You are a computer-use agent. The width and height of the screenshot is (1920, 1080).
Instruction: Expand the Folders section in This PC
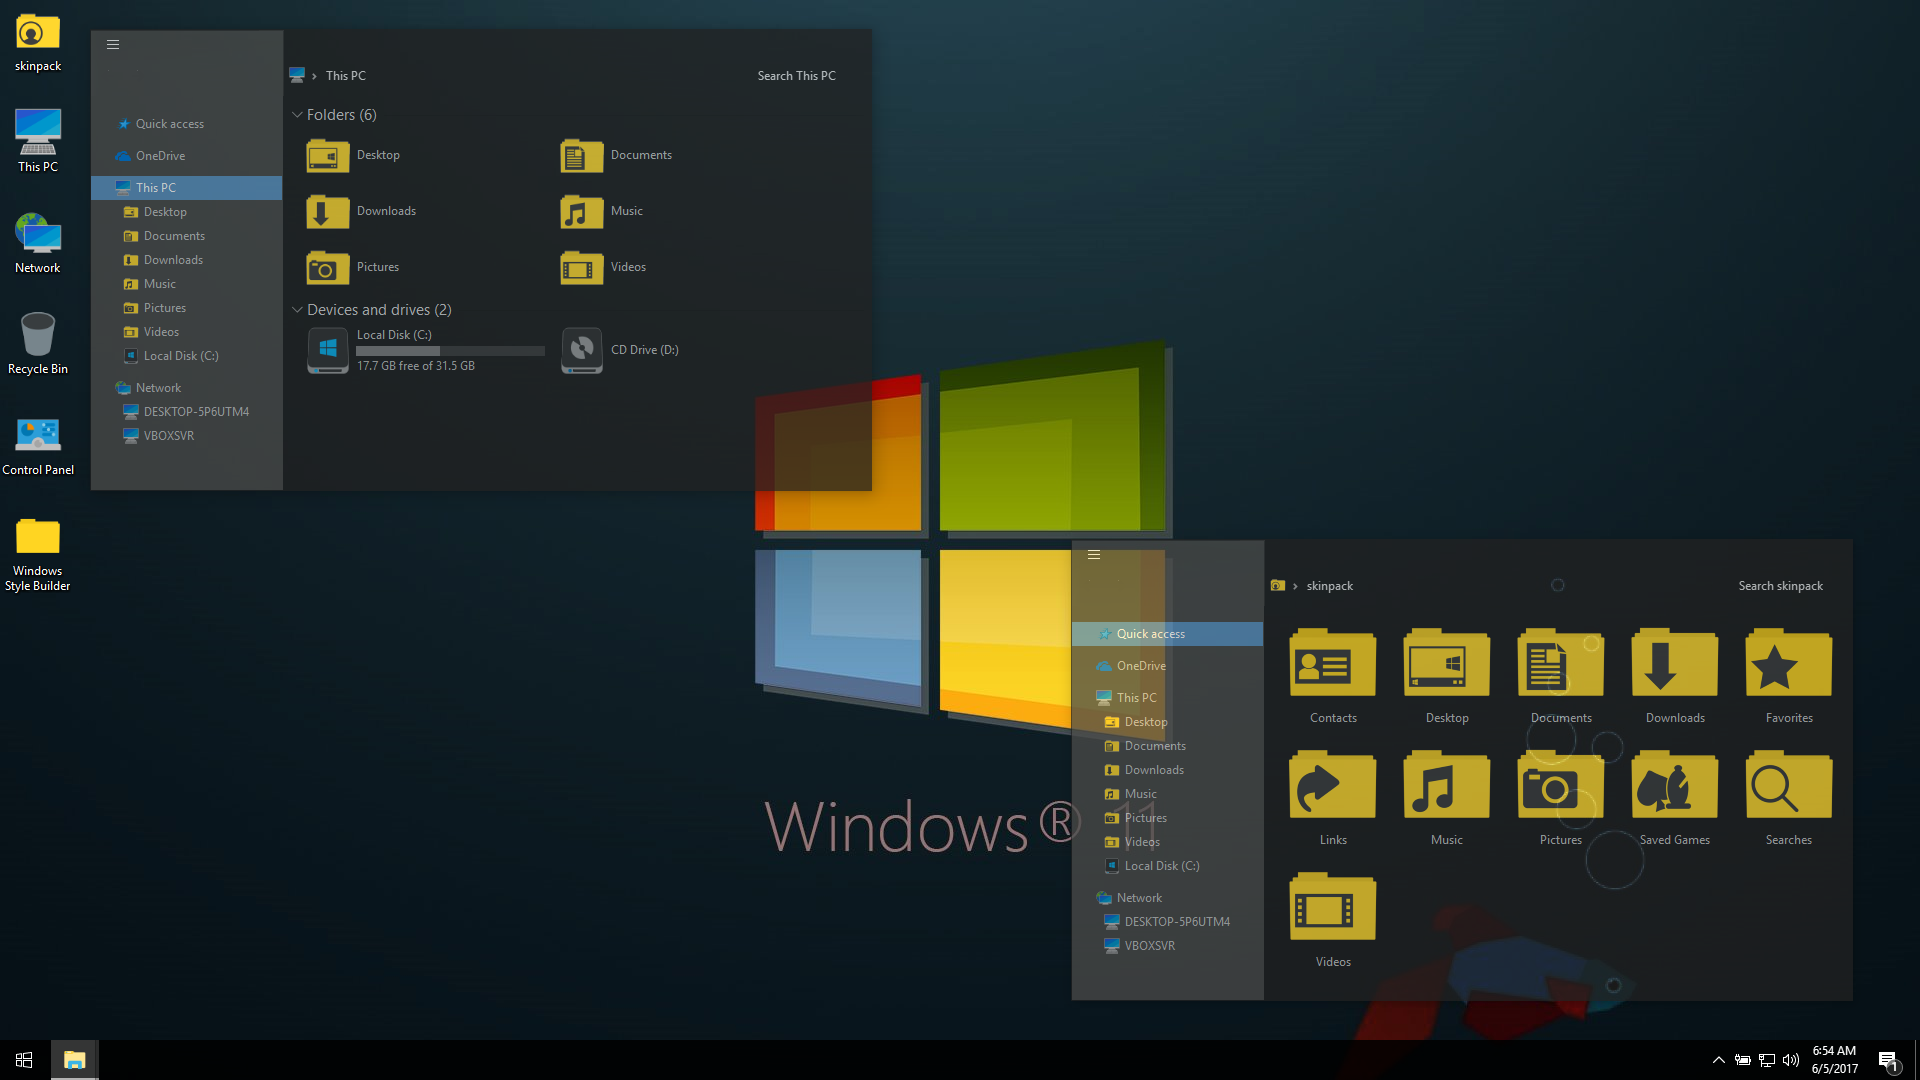click(x=295, y=115)
